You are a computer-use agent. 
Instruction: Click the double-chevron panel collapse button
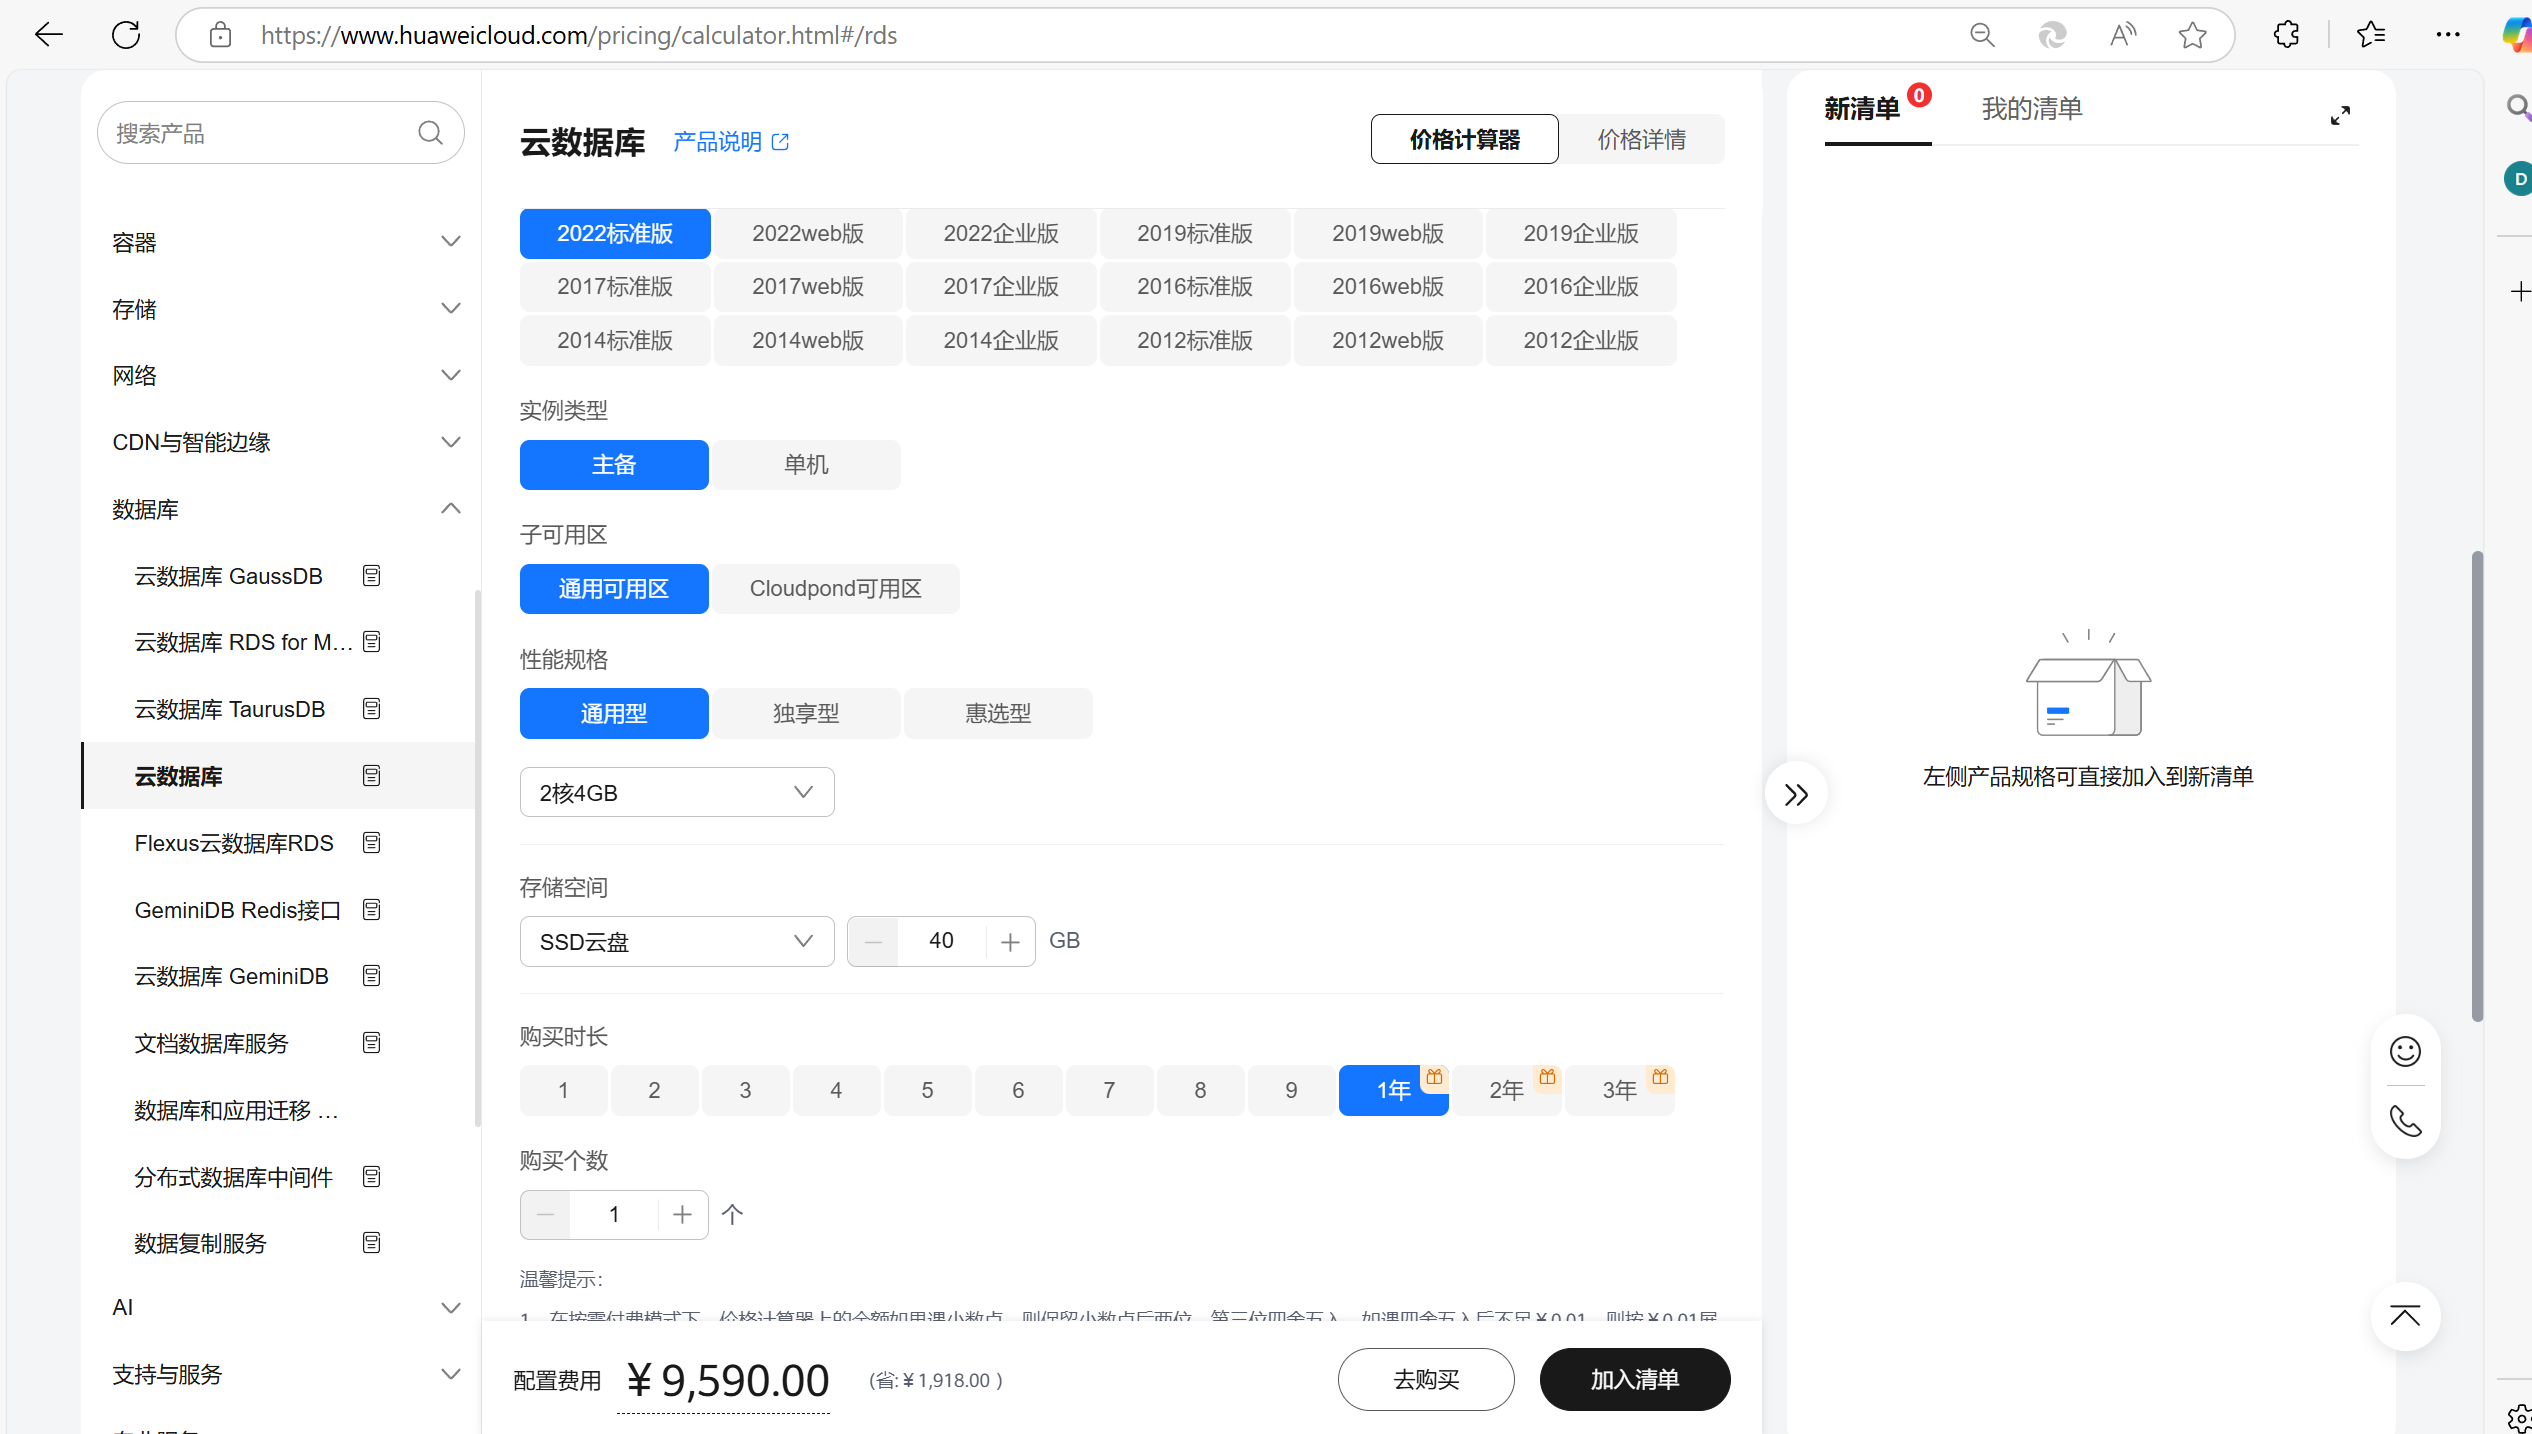[x=1796, y=794]
